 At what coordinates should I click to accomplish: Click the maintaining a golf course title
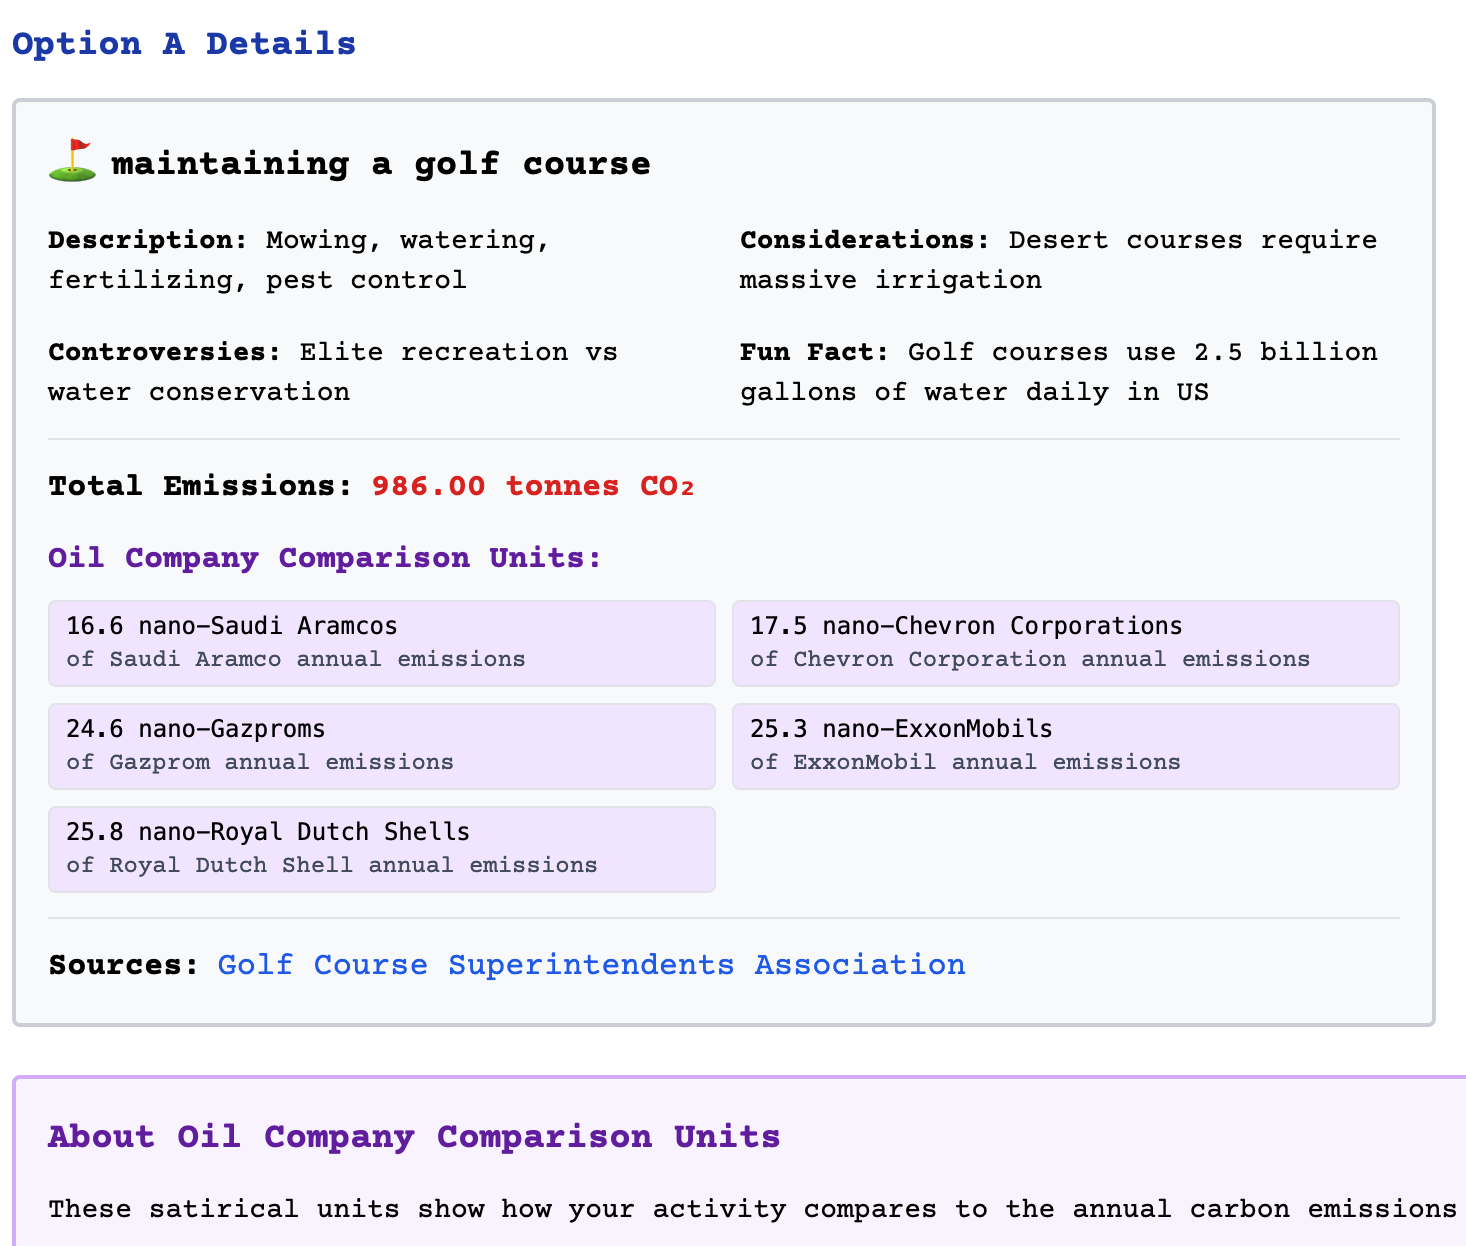point(381,163)
